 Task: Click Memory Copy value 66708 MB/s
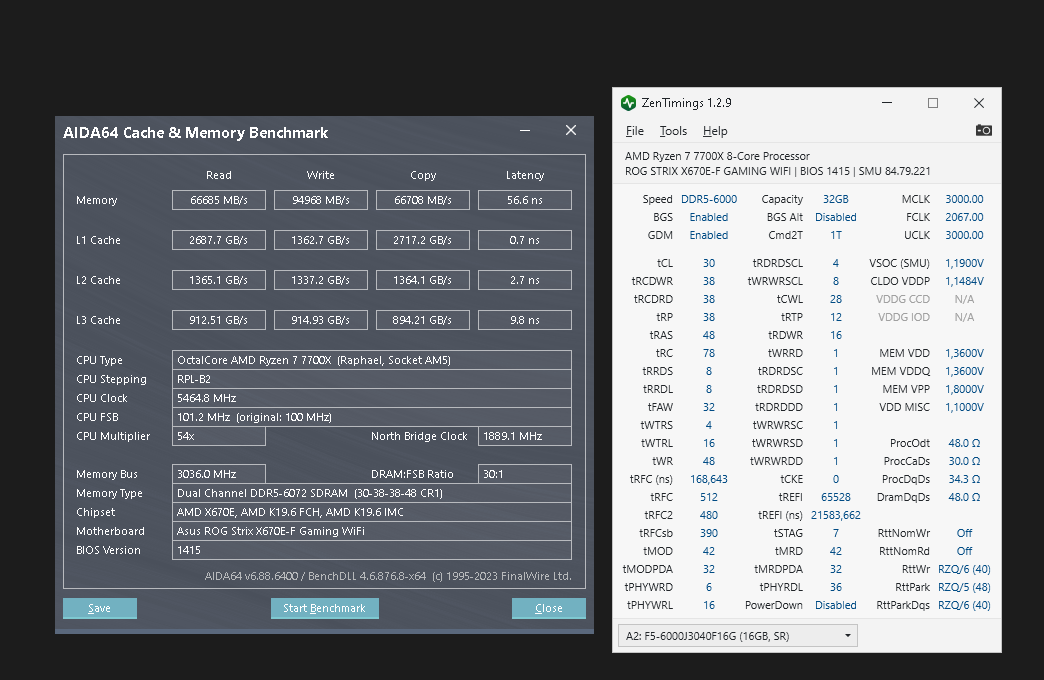tap(423, 200)
